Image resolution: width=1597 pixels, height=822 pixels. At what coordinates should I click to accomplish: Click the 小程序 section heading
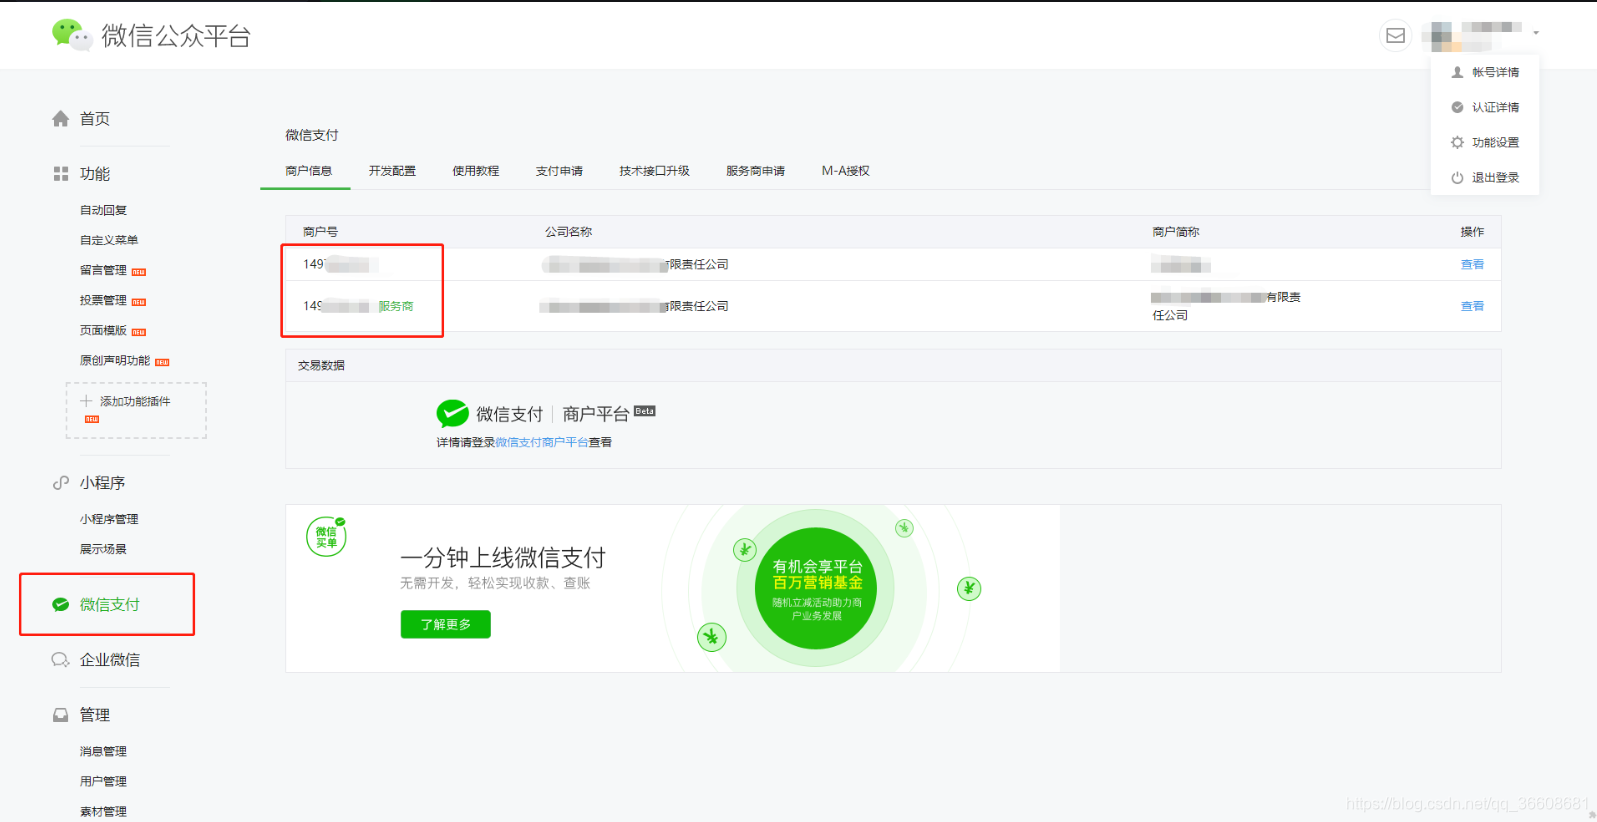[x=102, y=483]
